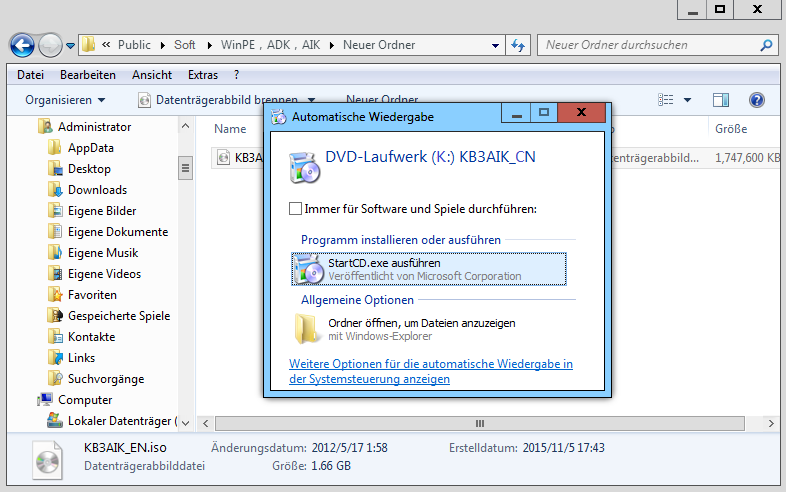Open the Datenträgerabbild brennen dropdown arrow
786x492 pixels.
pyautogui.click(x=311, y=100)
